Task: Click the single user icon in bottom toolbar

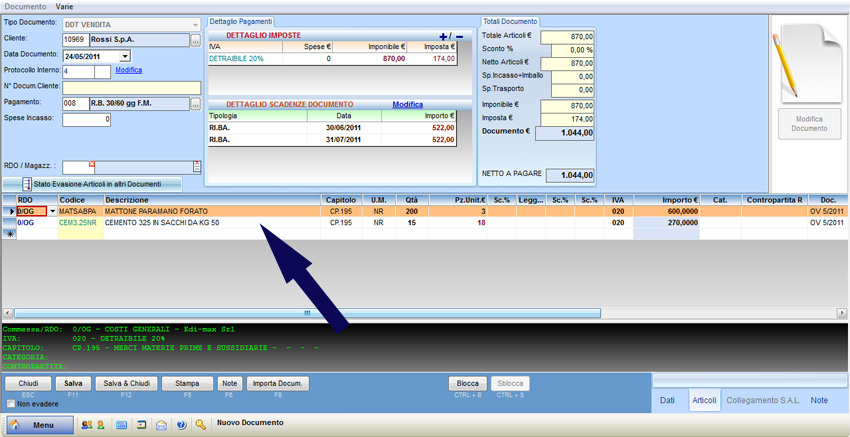Action: point(100,425)
